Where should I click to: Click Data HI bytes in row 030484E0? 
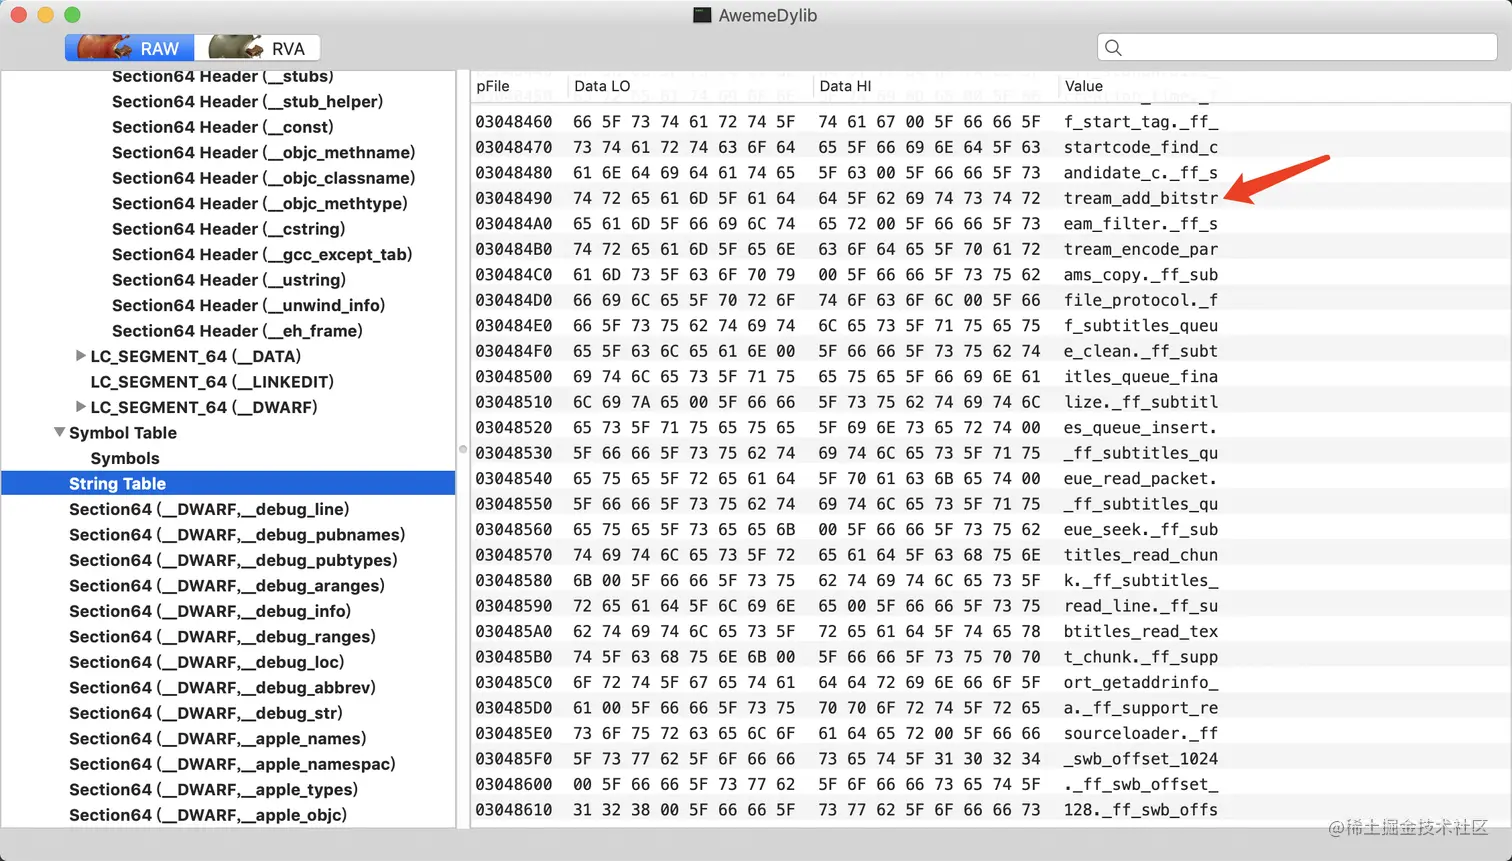click(x=930, y=325)
